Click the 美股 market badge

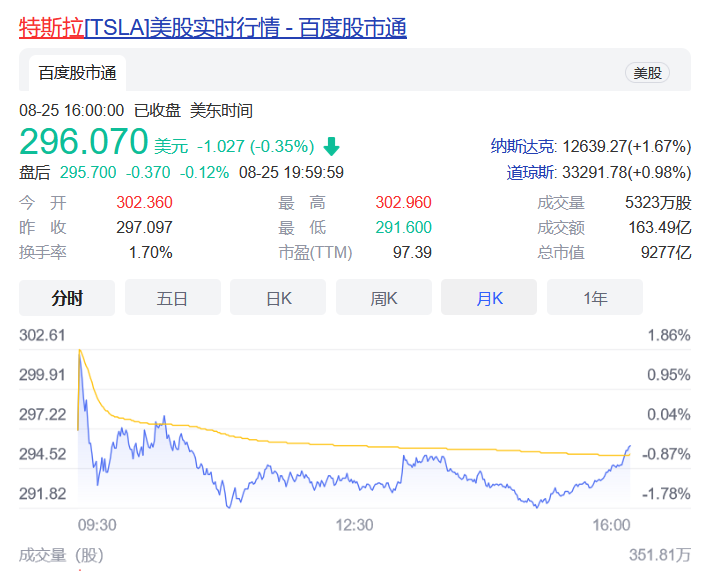[647, 72]
